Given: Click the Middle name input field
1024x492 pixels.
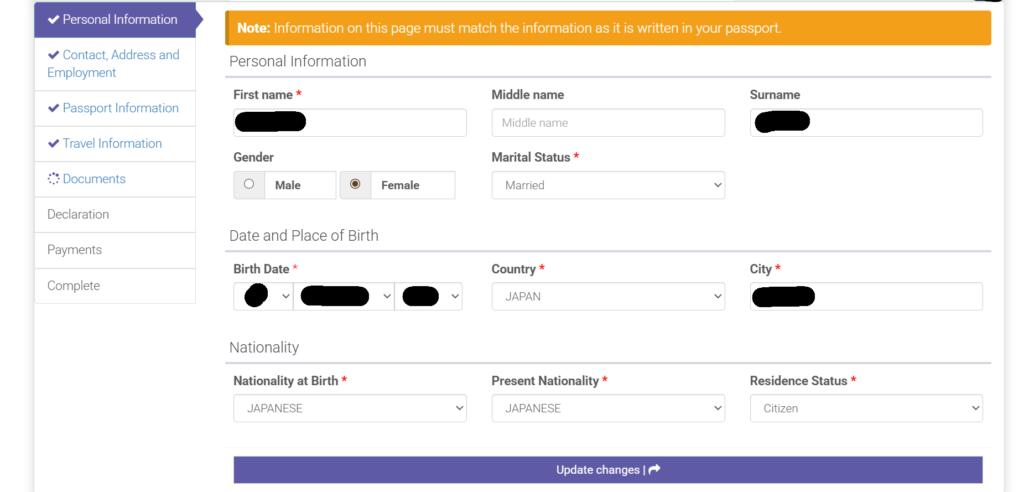Looking at the screenshot, I should pyautogui.click(x=607, y=123).
